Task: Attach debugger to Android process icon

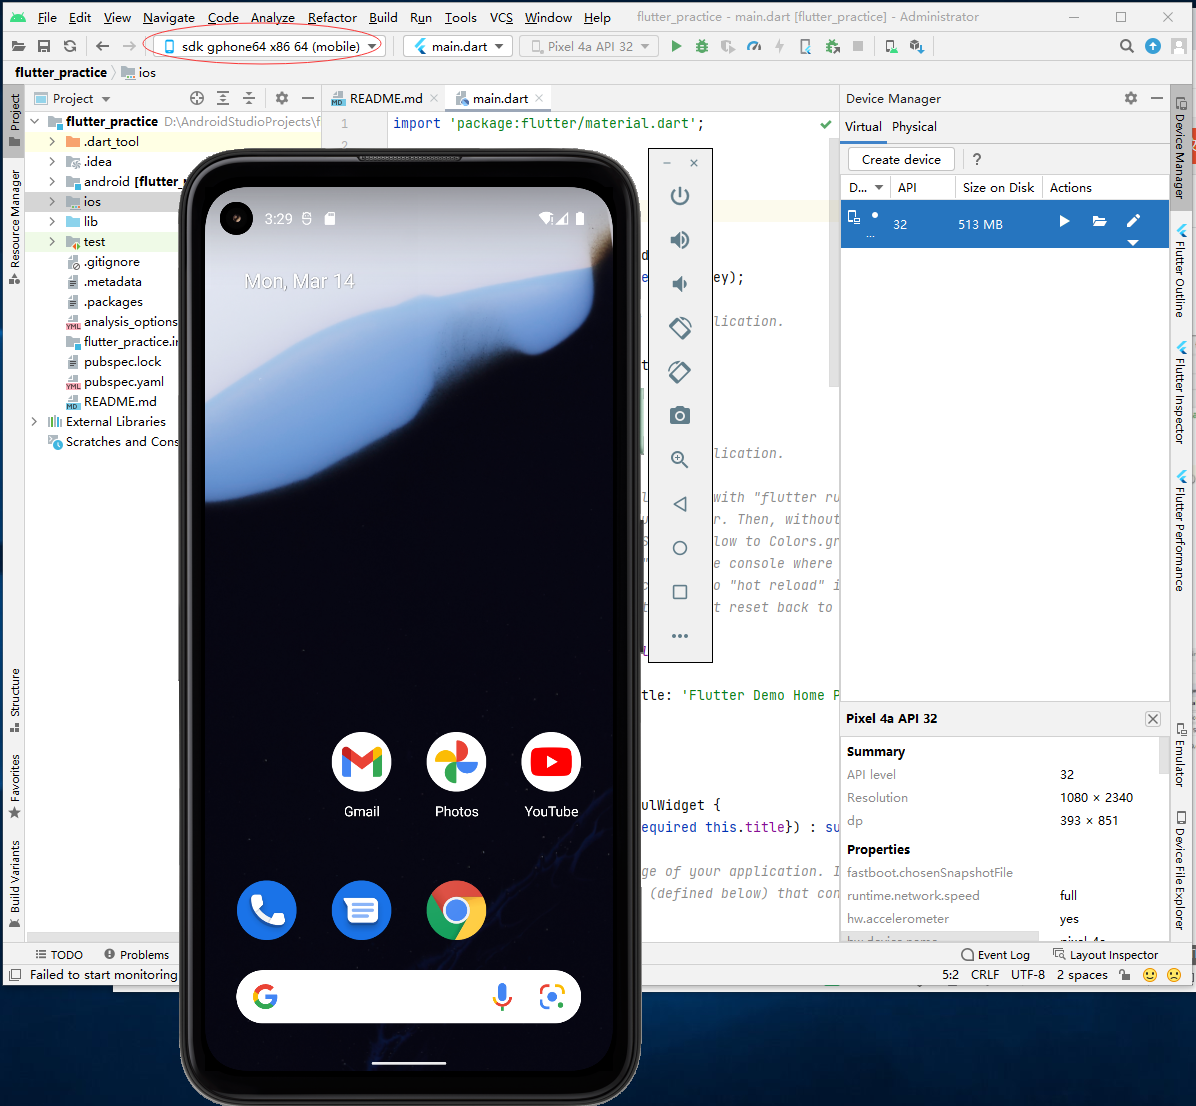Action: click(x=832, y=47)
